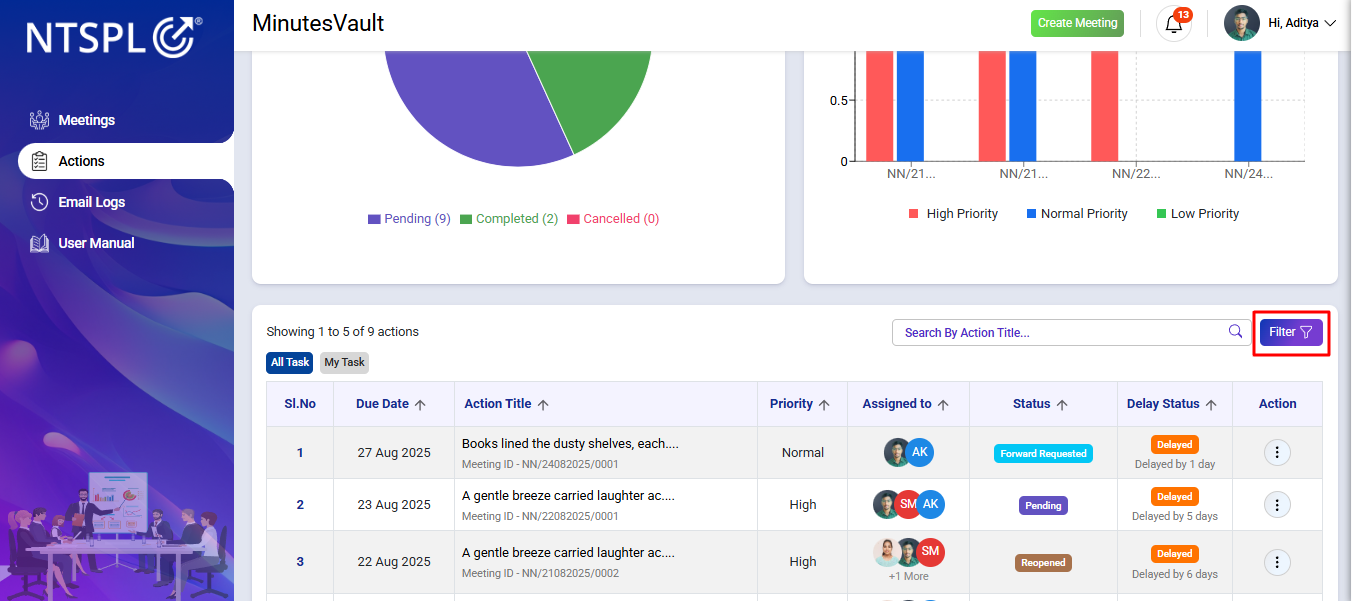Click the NTSPL logo
Viewport: 1352px width, 601px height.
(115, 36)
